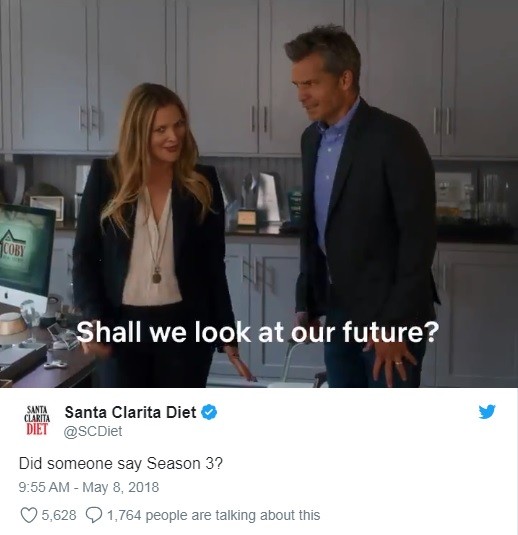The image size is (518, 535).
Task: Click the blue Twitter bird icon
Action: click(x=487, y=411)
